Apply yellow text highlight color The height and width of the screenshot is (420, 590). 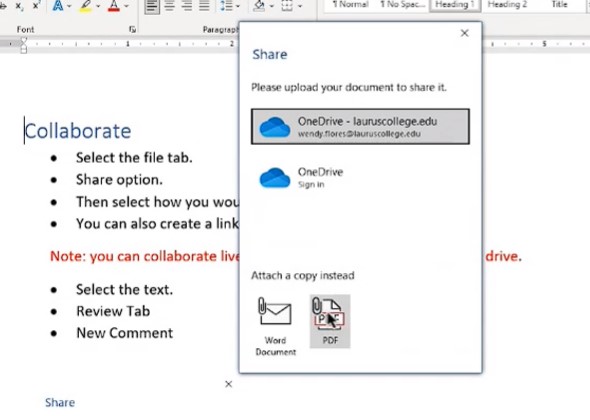tap(86, 5)
